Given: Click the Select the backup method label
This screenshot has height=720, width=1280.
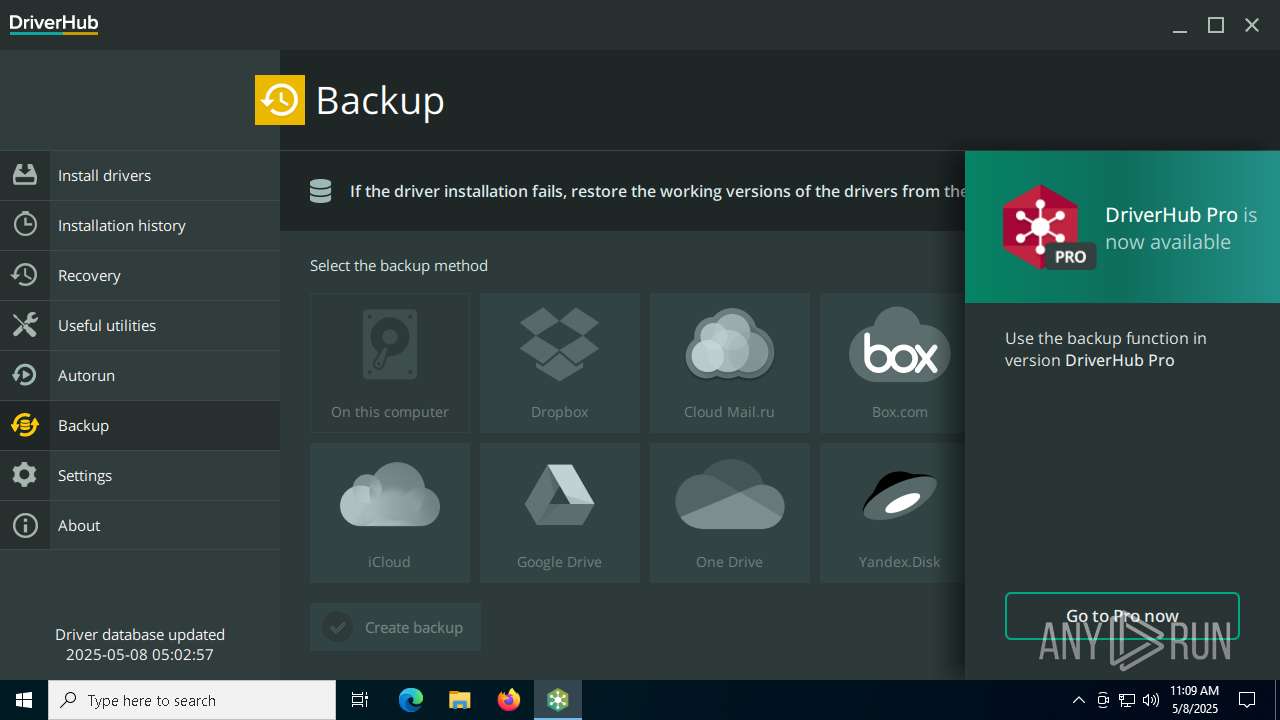Looking at the screenshot, I should 399,266.
